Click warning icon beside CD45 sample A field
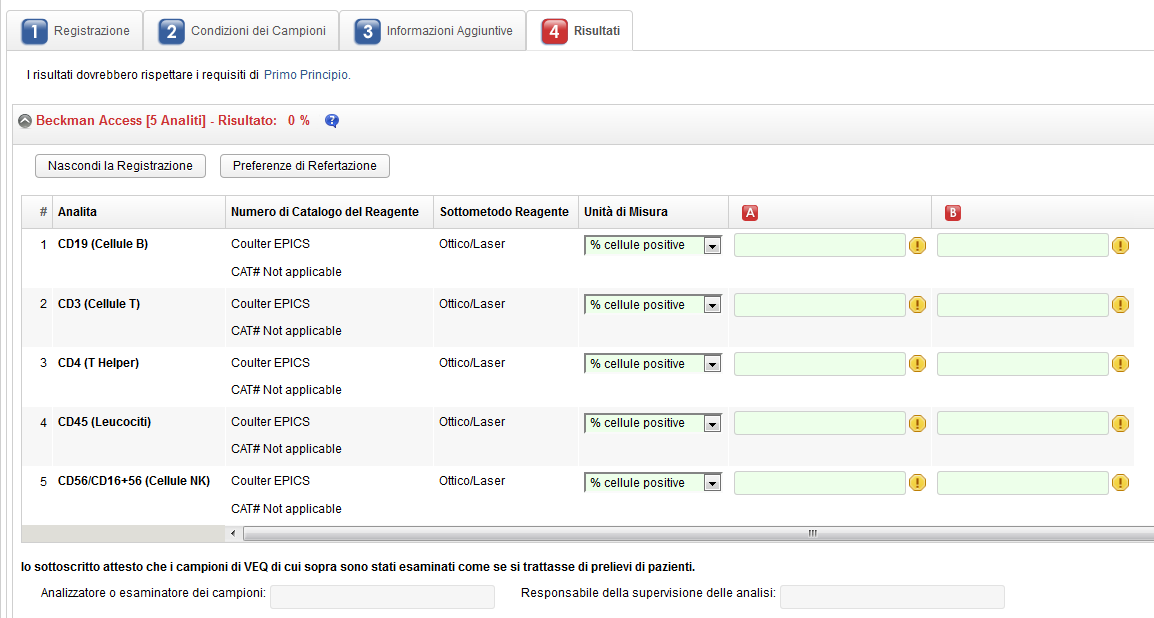Image resolution: width=1154 pixels, height=618 pixels. tap(917, 424)
